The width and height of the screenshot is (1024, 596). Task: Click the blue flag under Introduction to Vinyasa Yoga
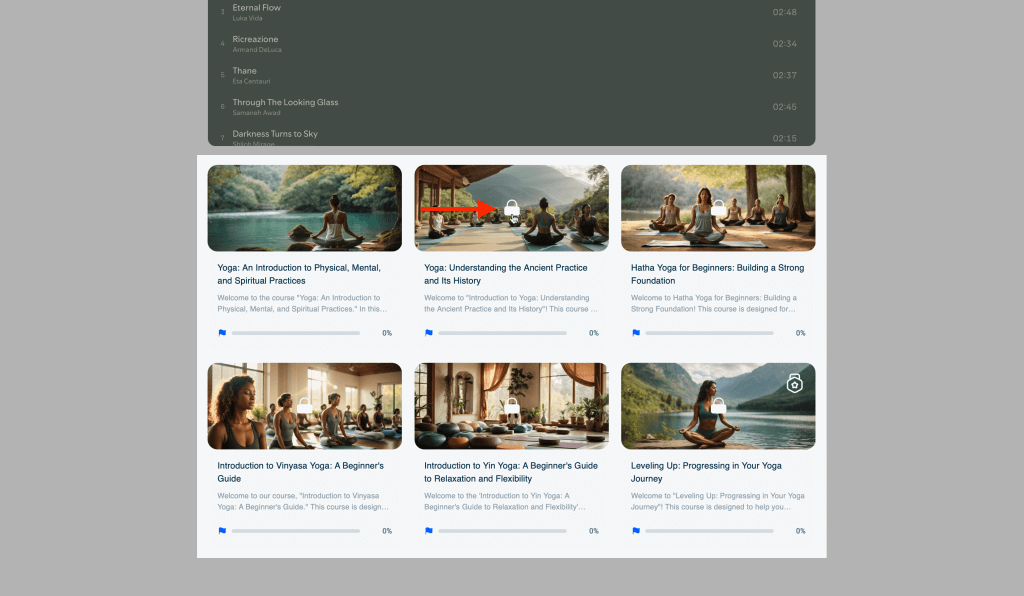(222, 531)
